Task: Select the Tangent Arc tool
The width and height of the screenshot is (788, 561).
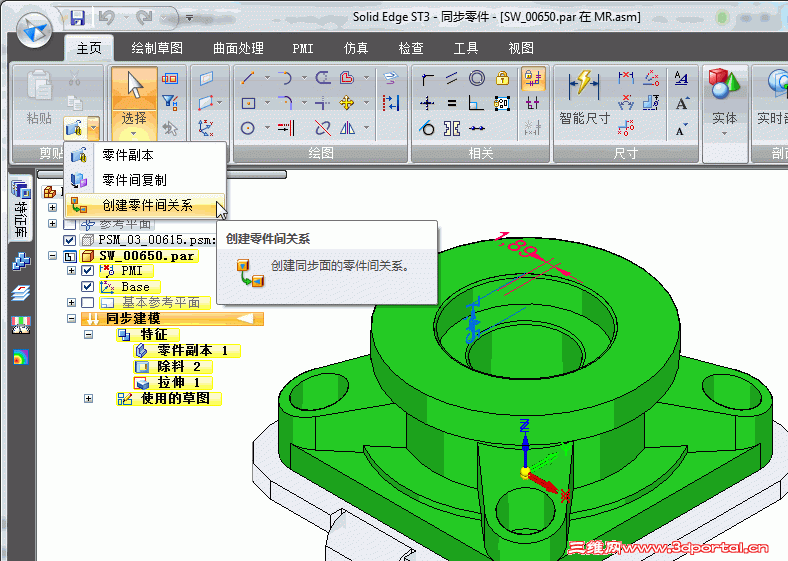Action: [285, 78]
